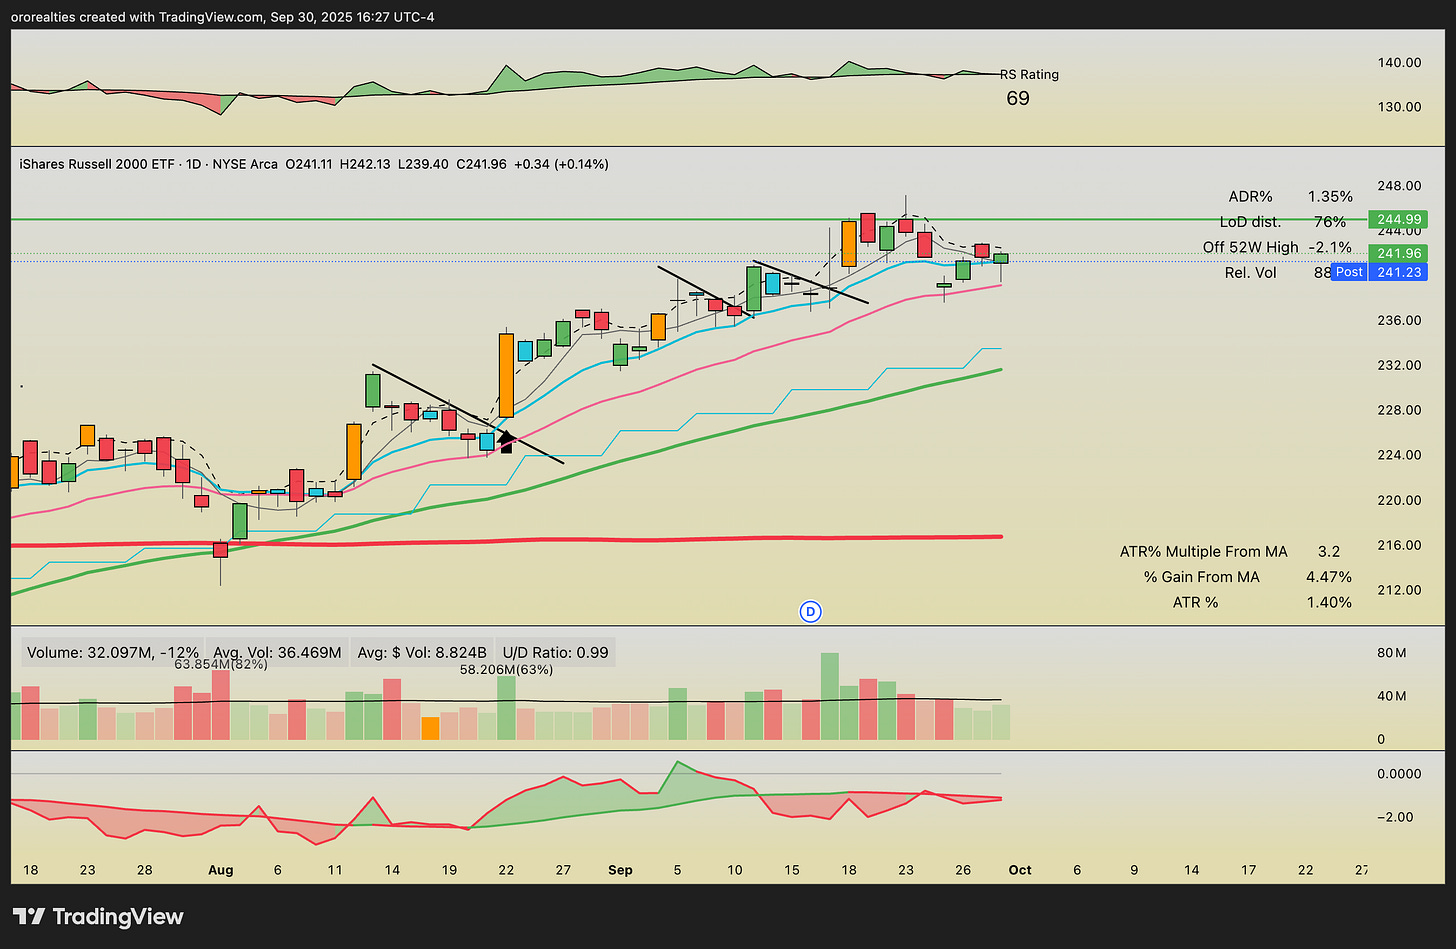Click the blue D dividend marker
The height and width of the screenshot is (949, 1456).
(811, 611)
